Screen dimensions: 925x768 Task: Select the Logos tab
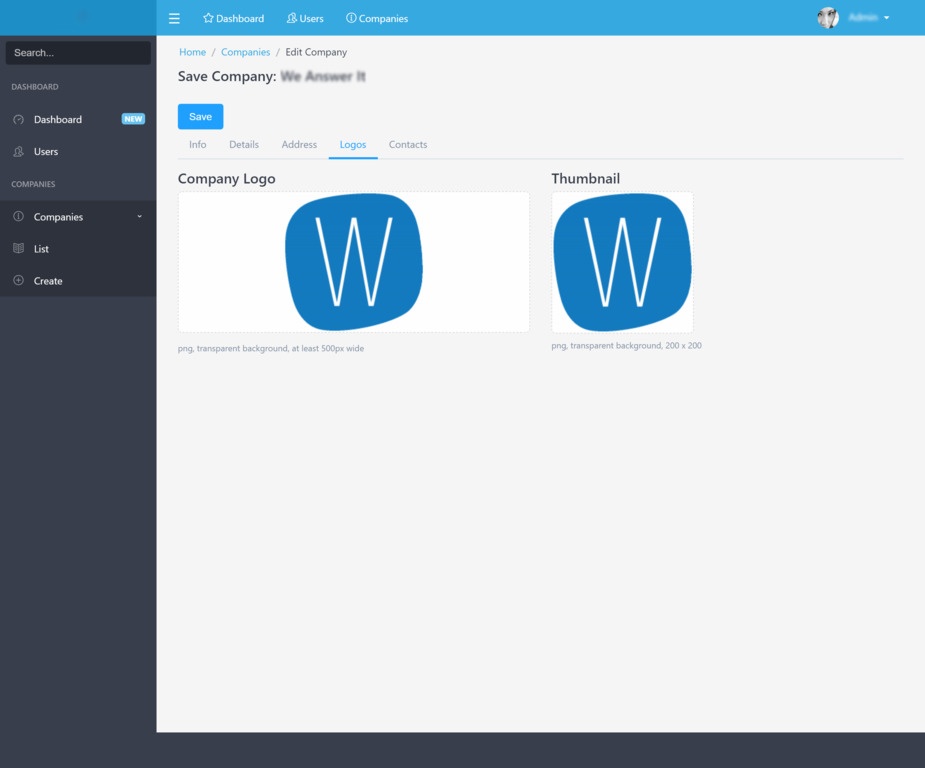(353, 145)
